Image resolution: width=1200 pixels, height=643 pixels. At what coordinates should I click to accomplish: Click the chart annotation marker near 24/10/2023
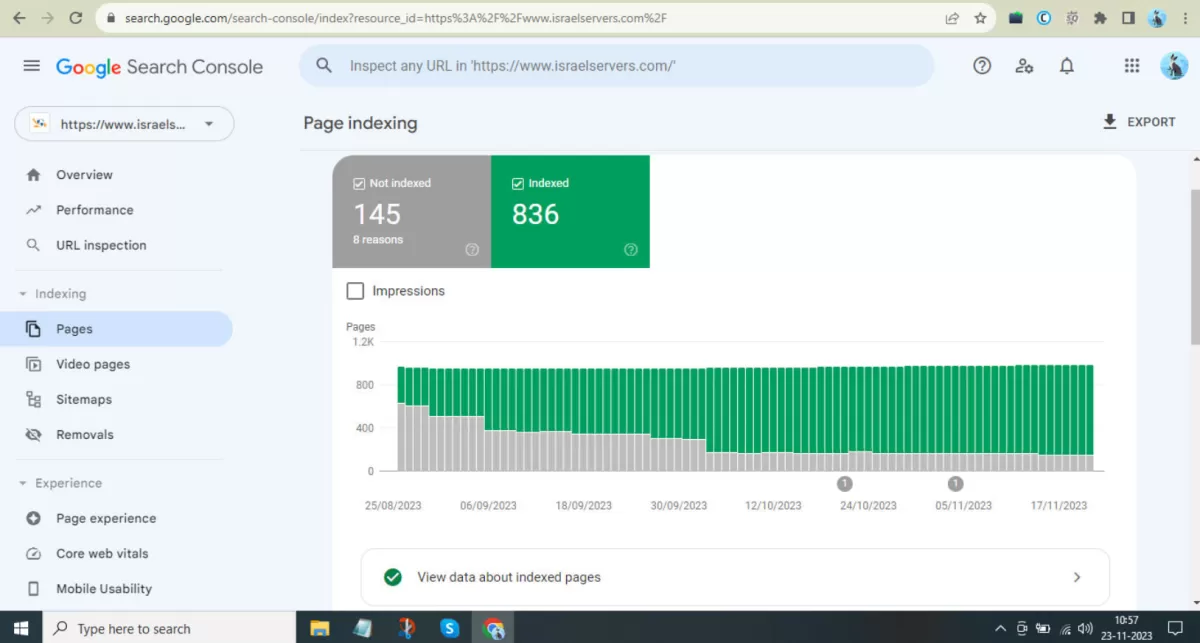[845, 484]
